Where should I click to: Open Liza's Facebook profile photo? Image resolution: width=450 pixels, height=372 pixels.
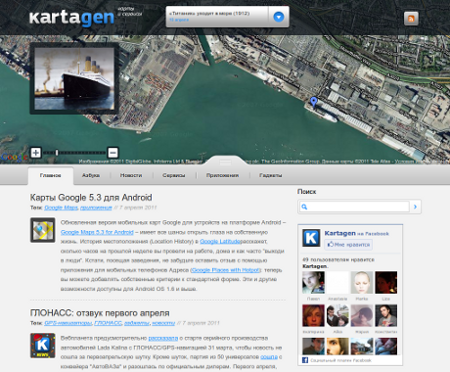386,283
